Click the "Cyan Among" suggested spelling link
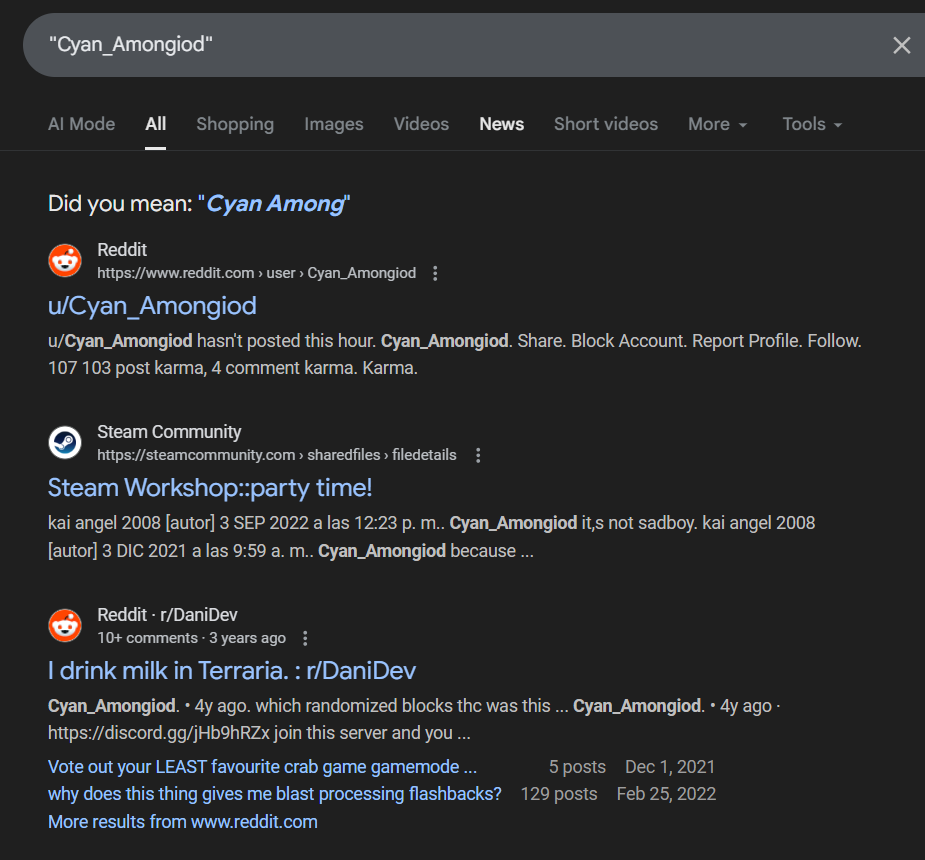This screenshot has width=925, height=860. click(275, 204)
